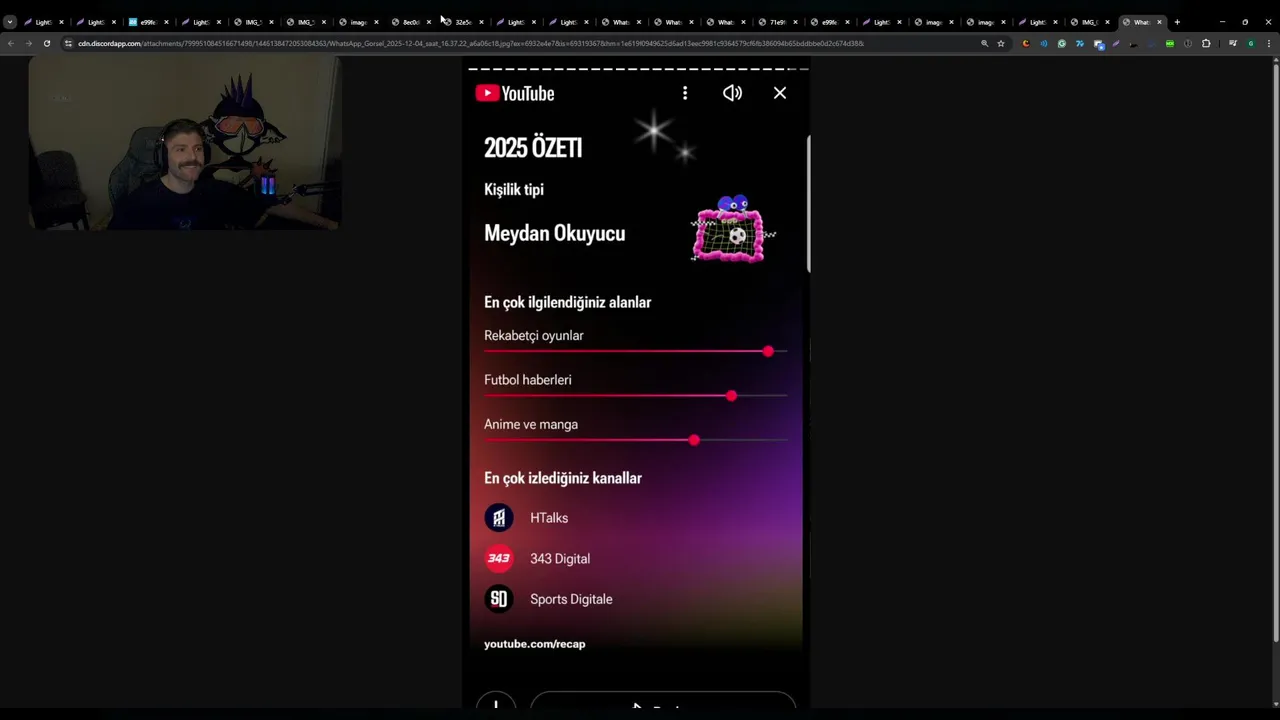Click the 343 Digital channel avatar

tap(499, 558)
